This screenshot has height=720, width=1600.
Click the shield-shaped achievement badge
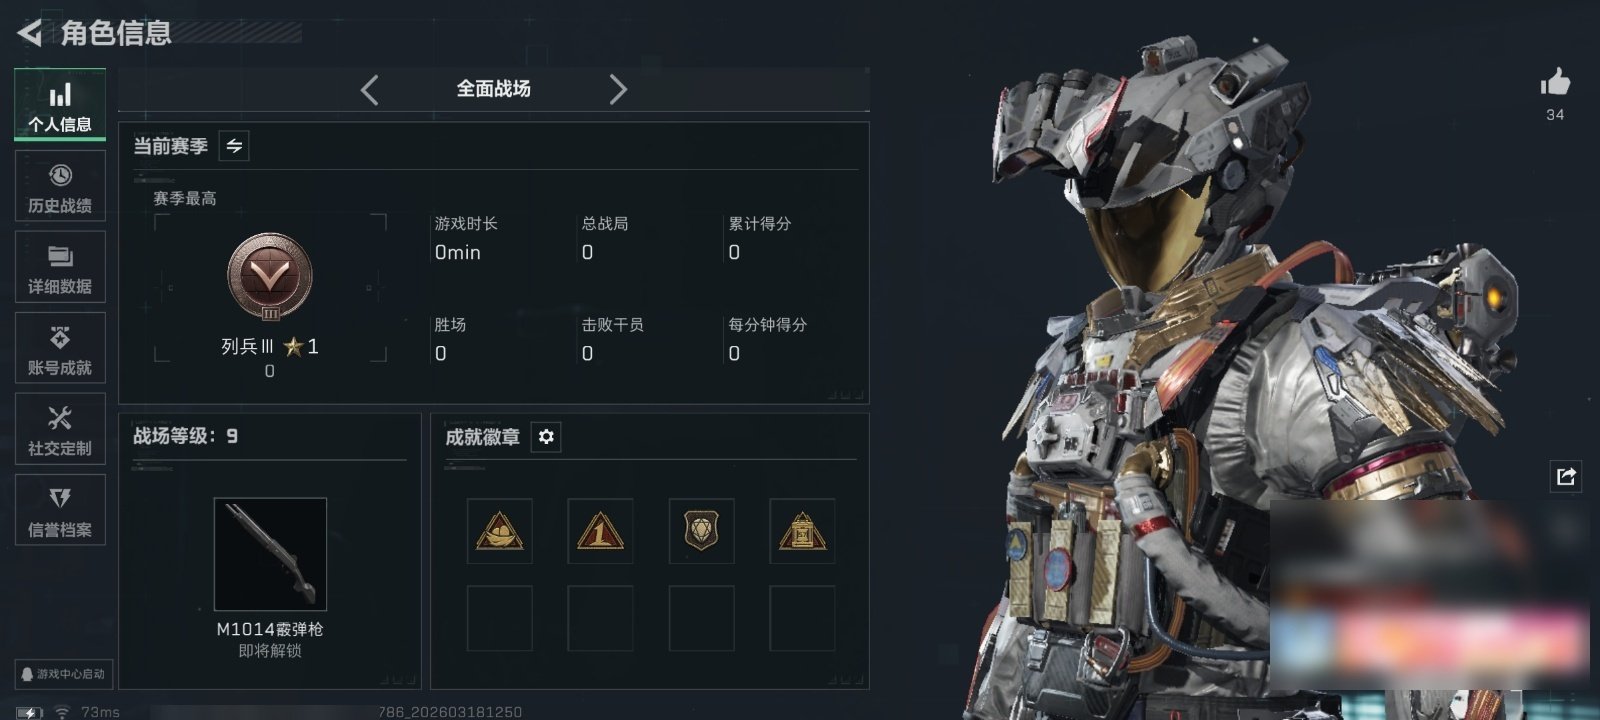click(701, 531)
